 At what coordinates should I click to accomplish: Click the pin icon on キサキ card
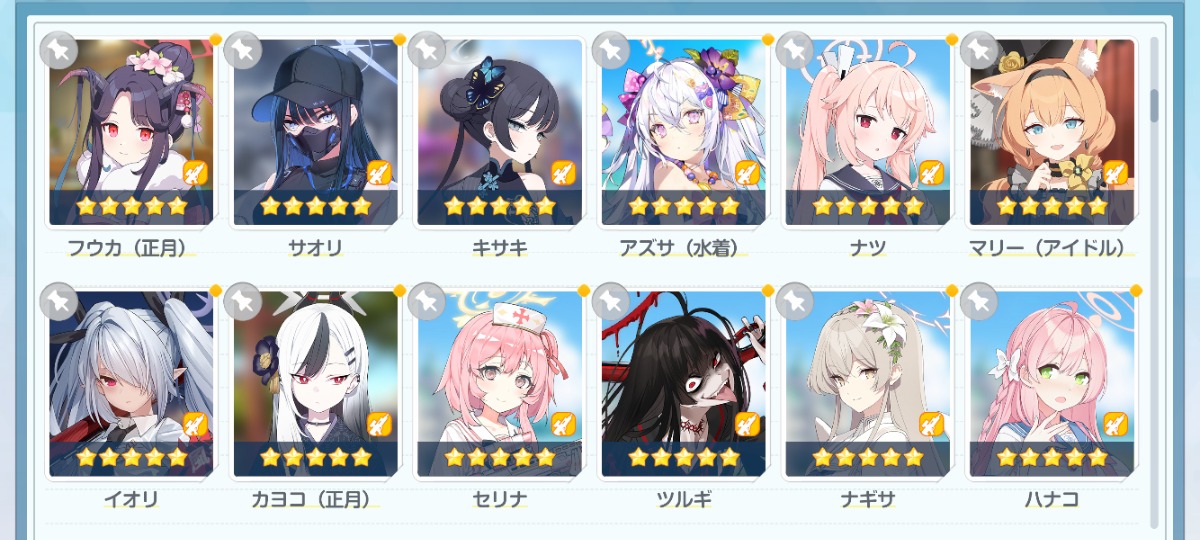pyautogui.click(x=427, y=50)
